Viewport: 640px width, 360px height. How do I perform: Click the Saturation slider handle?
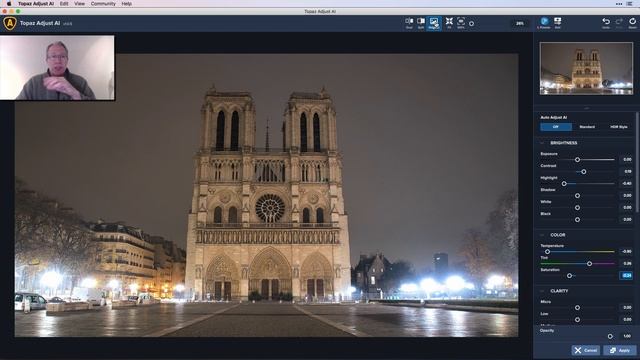pyautogui.click(x=569, y=276)
